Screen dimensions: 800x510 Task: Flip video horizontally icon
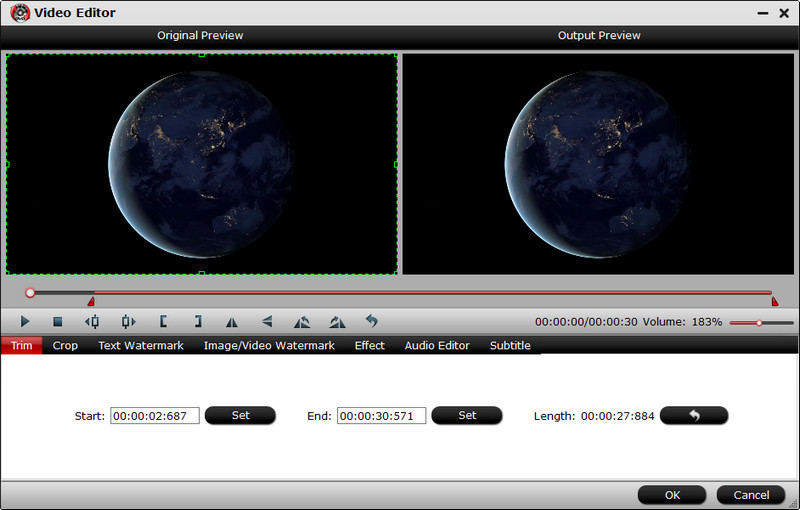tap(232, 322)
